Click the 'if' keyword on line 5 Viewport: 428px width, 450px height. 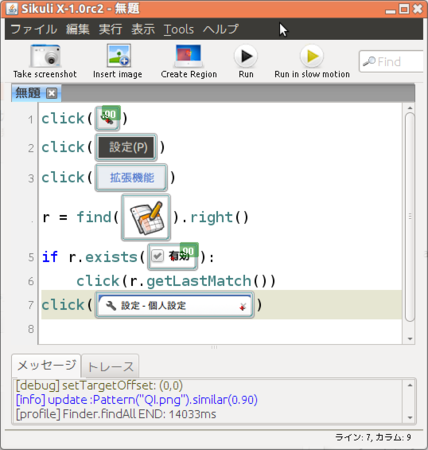tap(50, 257)
